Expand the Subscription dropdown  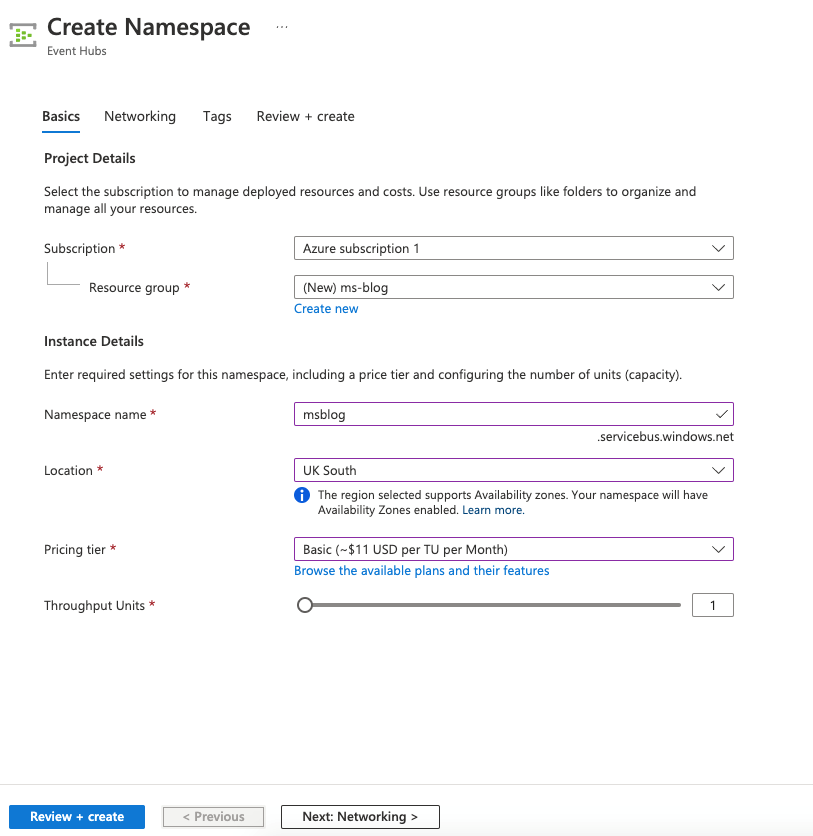tap(514, 248)
